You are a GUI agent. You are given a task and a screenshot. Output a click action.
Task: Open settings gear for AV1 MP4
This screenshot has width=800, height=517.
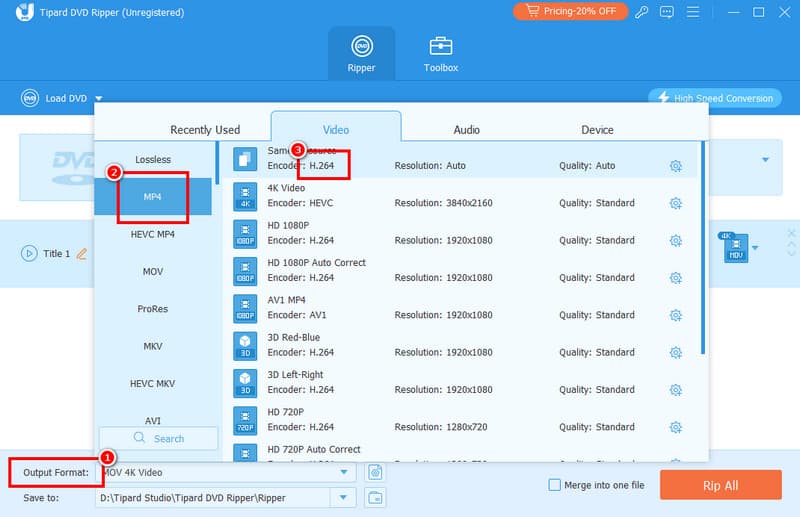click(x=676, y=315)
